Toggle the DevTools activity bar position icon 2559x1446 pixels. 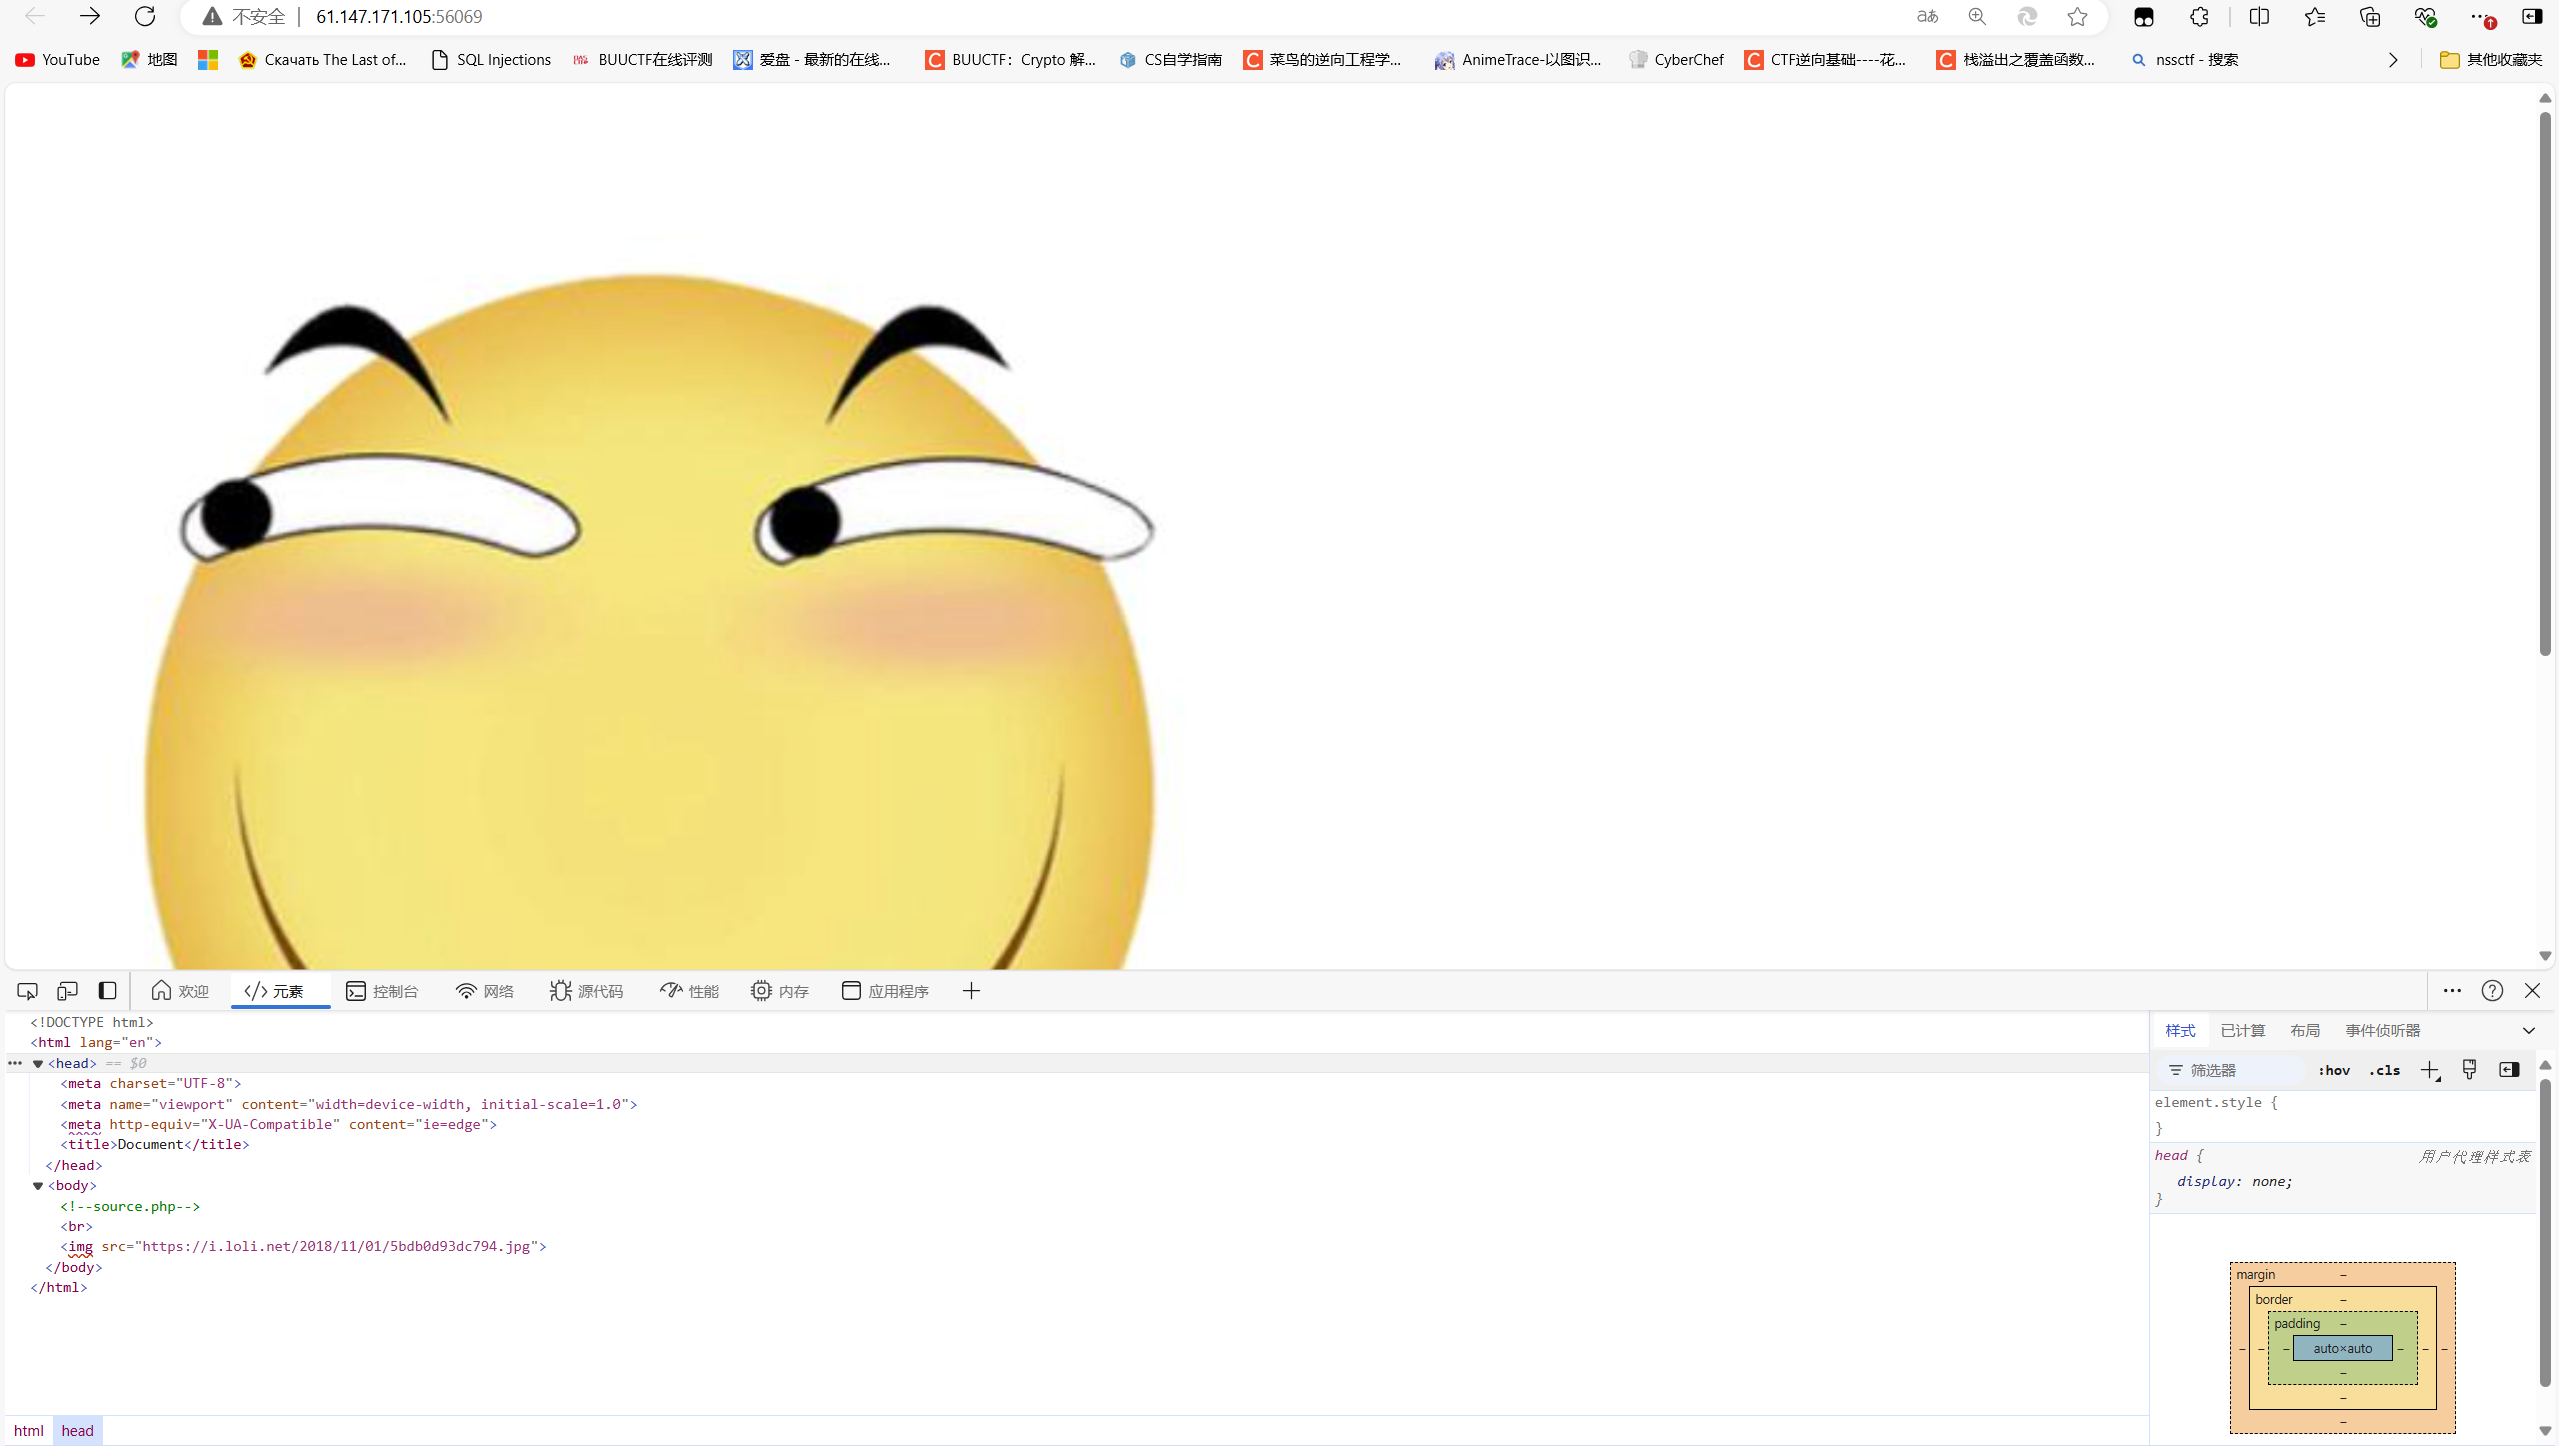(107, 991)
